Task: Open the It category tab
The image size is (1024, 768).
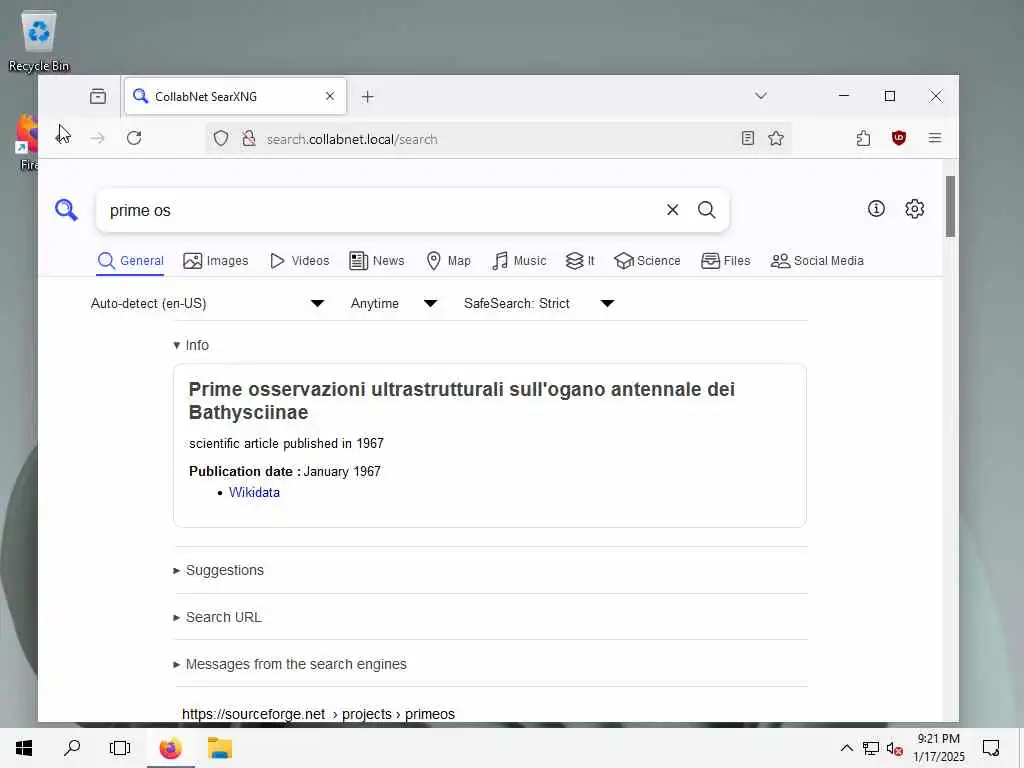Action: click(x=580, y=261)
